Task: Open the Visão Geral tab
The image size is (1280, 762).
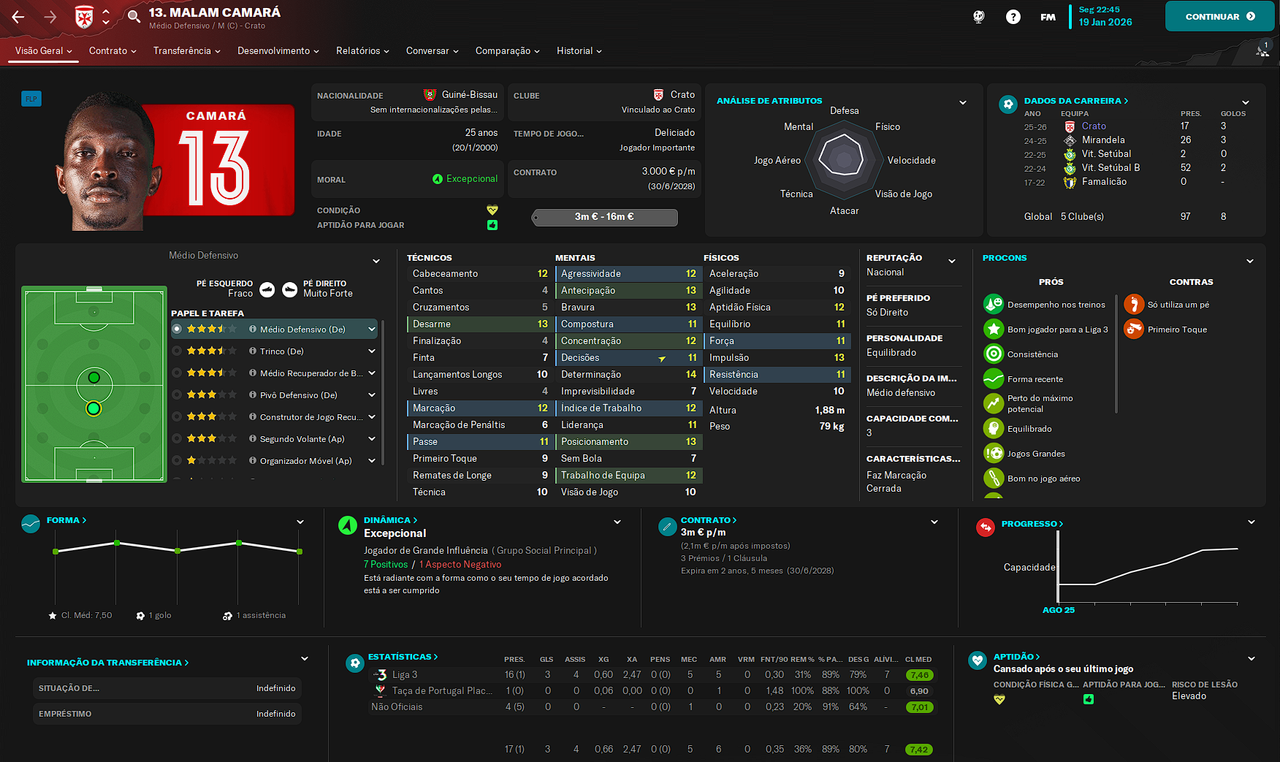Action: (x=43, y=51)
